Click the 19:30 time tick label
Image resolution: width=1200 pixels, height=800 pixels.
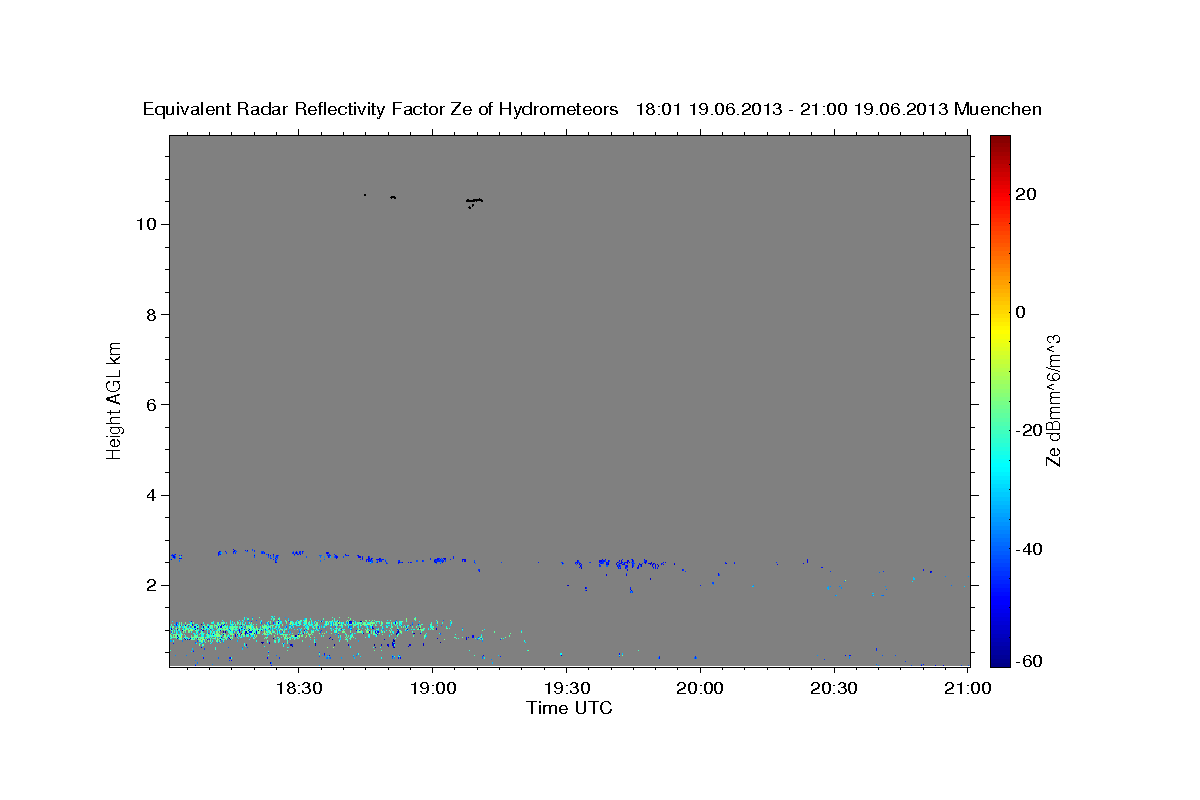[566, 689]
